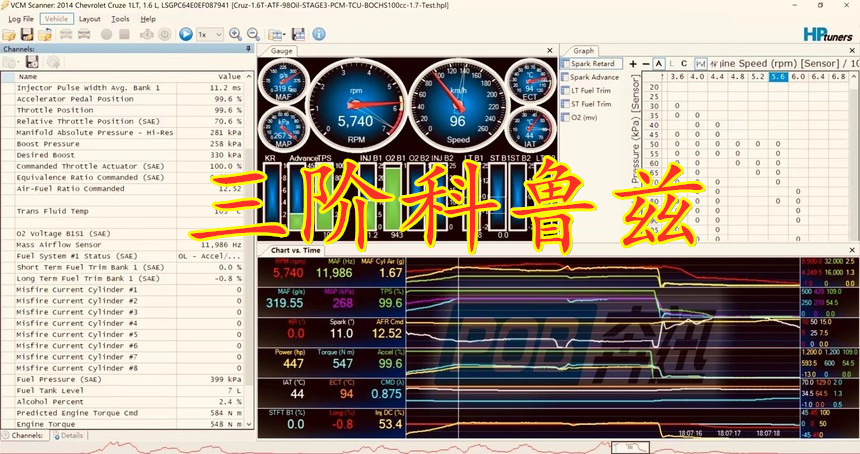860x454 pixels.
Task: Click the grayed stop square button
Action: pos(125,35)
